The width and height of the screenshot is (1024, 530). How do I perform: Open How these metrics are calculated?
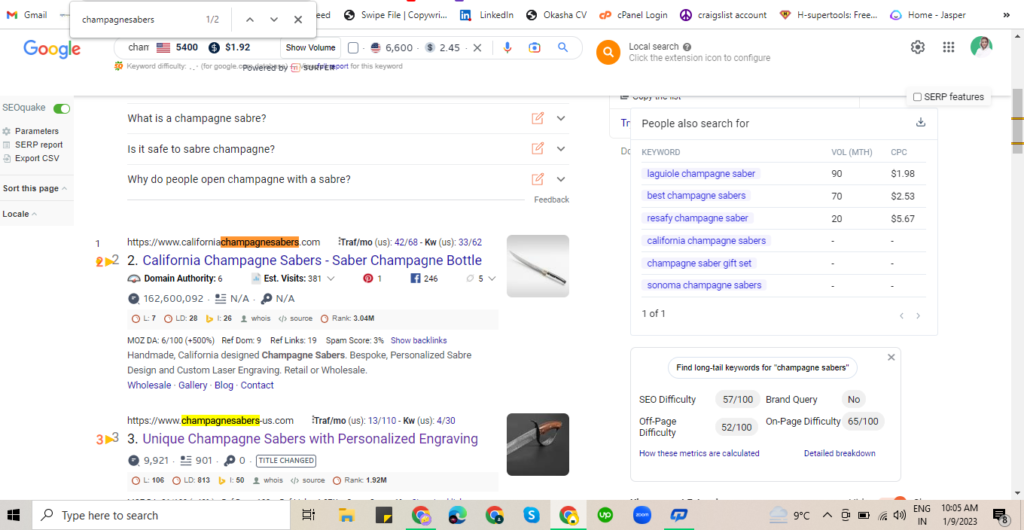699,453
